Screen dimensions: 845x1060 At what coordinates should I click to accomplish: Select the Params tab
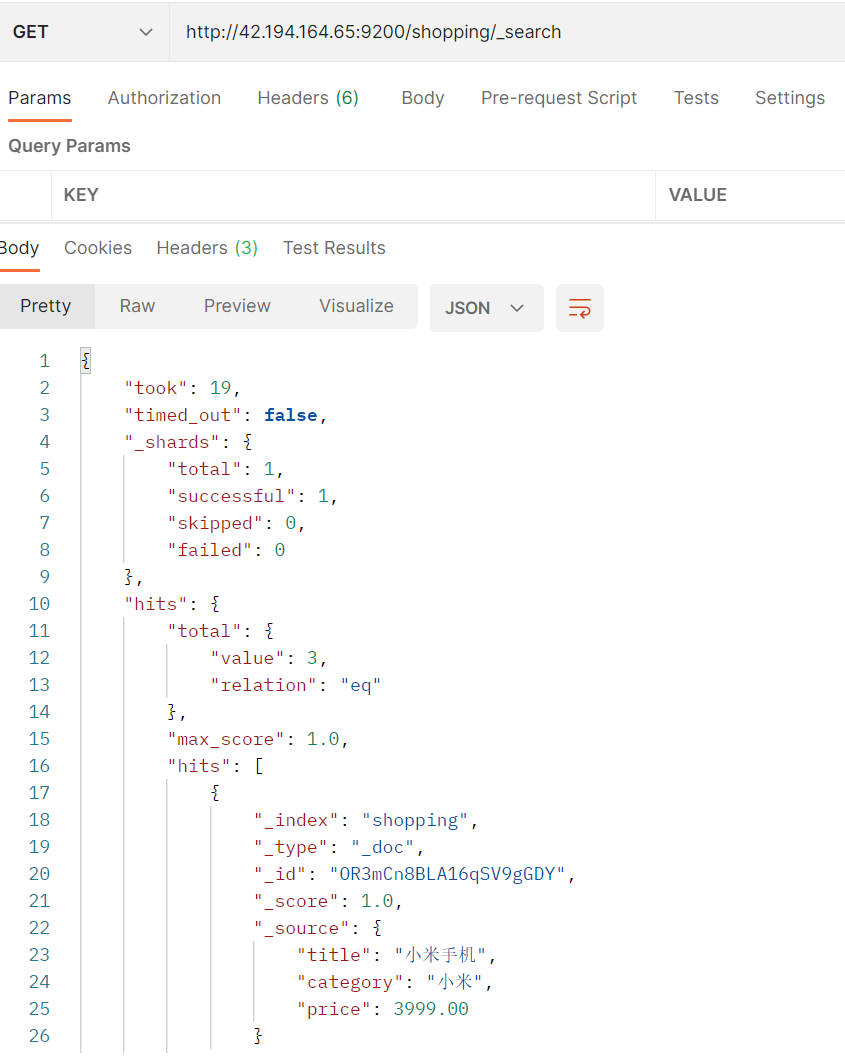[40, 98]
